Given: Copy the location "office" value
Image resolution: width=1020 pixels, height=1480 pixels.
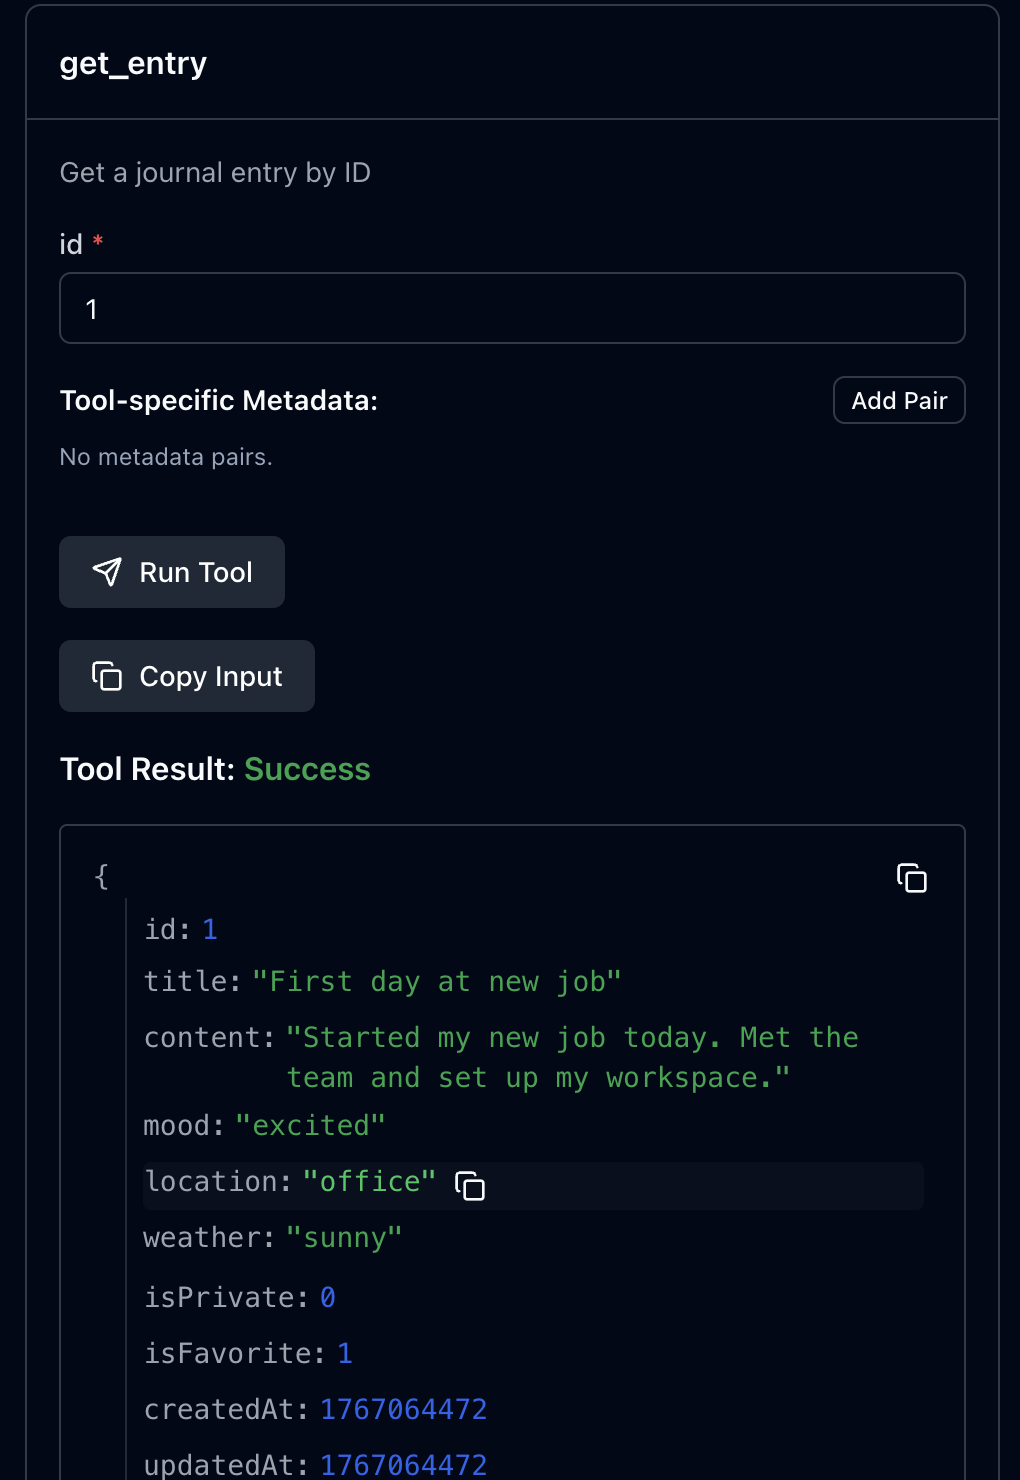Looking at the screenshot, I should pos(470,1186).
